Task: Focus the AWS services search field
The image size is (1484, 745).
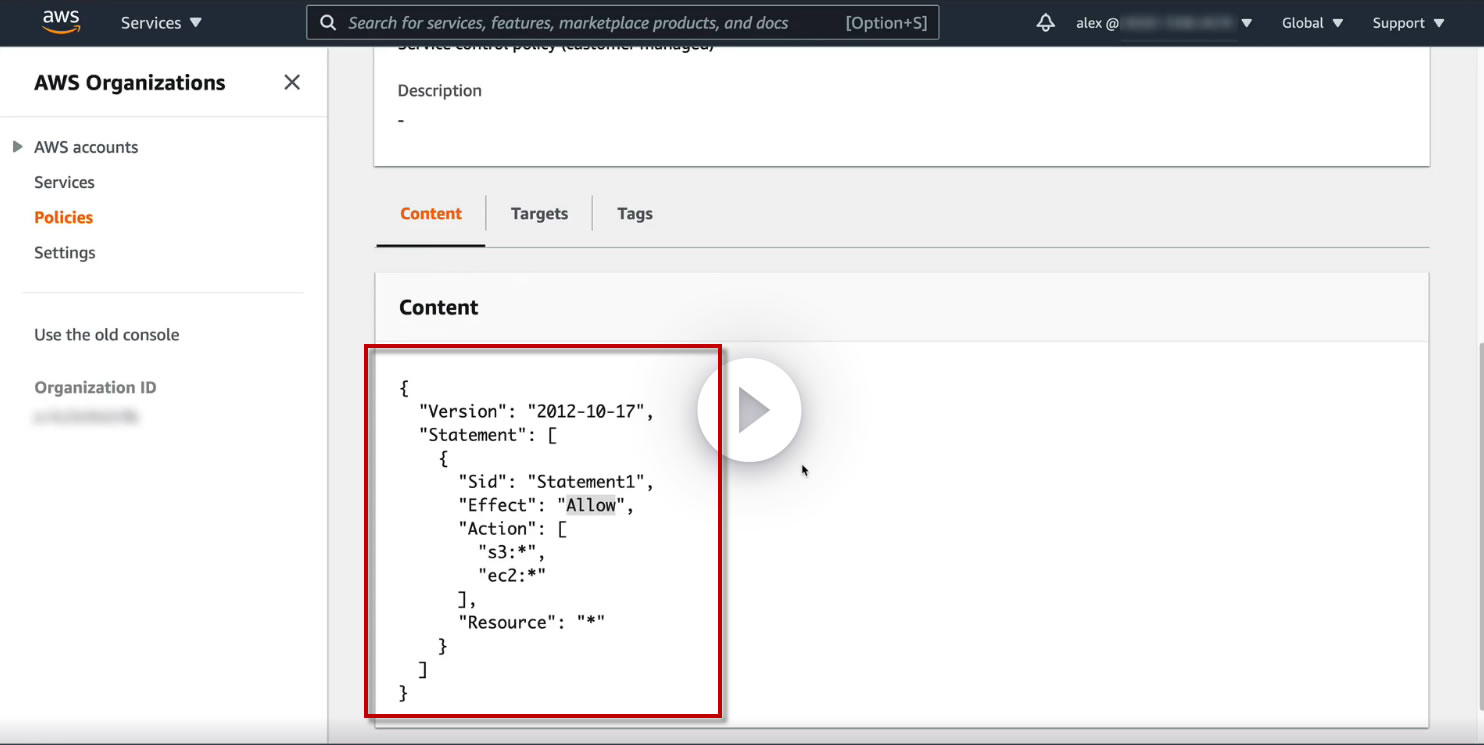Action: [590, 23]
